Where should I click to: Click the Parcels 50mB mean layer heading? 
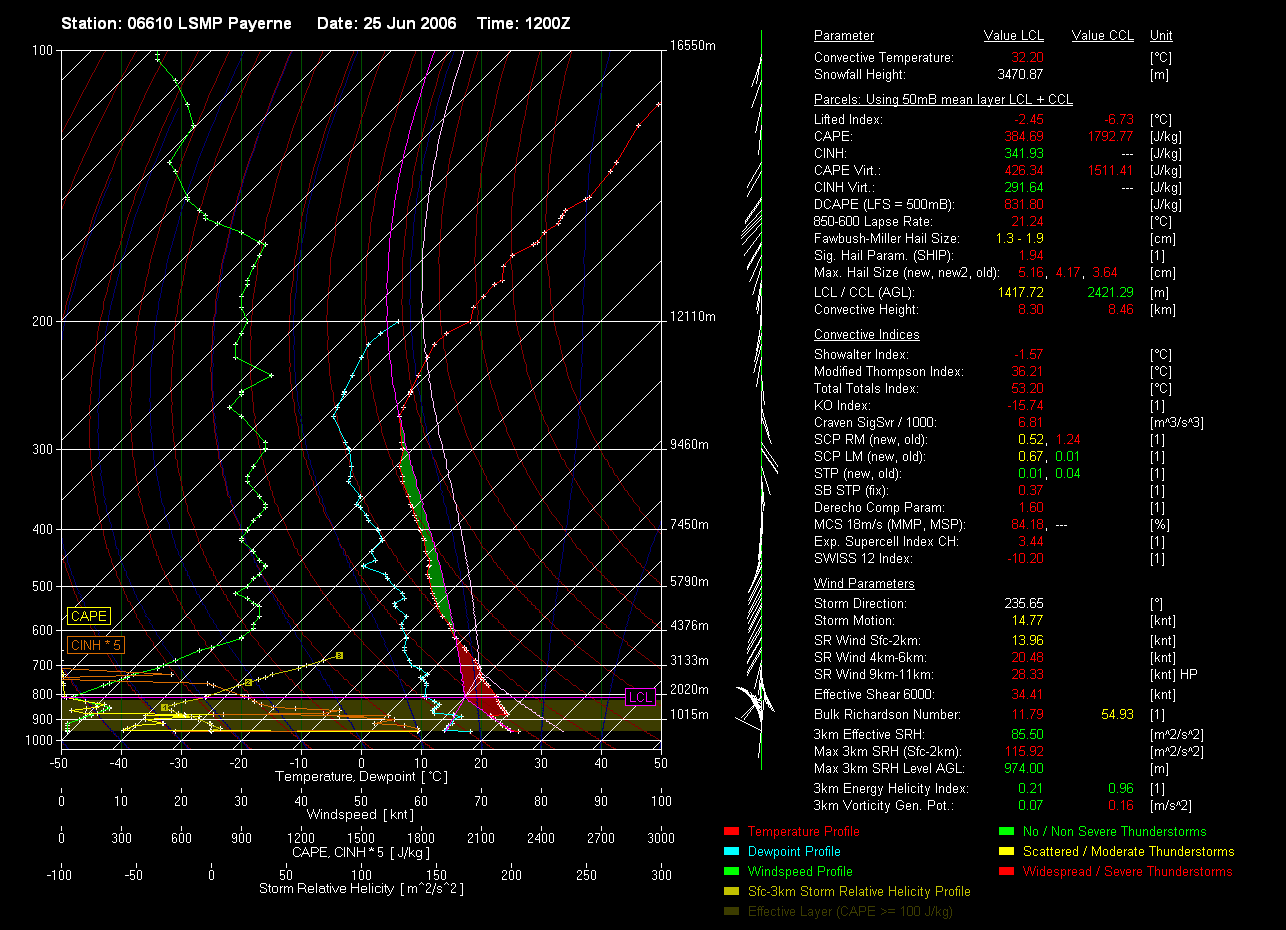coord(943,100)
